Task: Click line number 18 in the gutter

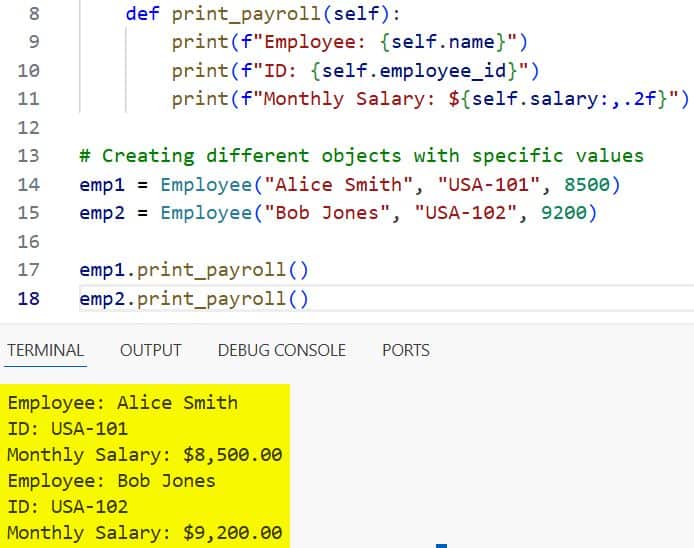Action: (x=29, y=299)
